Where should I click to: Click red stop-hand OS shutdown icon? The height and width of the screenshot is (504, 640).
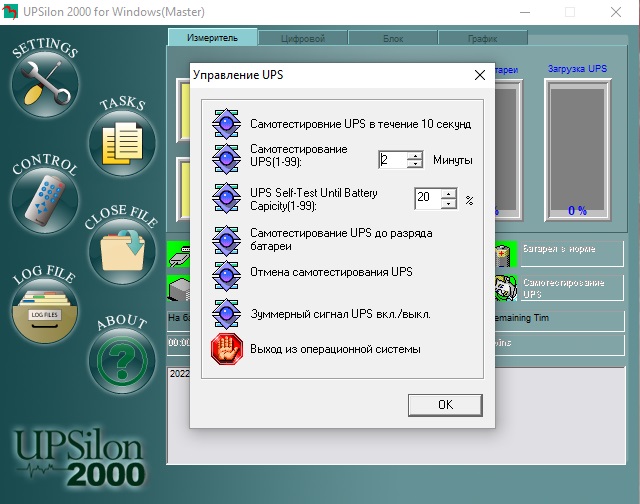[x=227, y=349]
